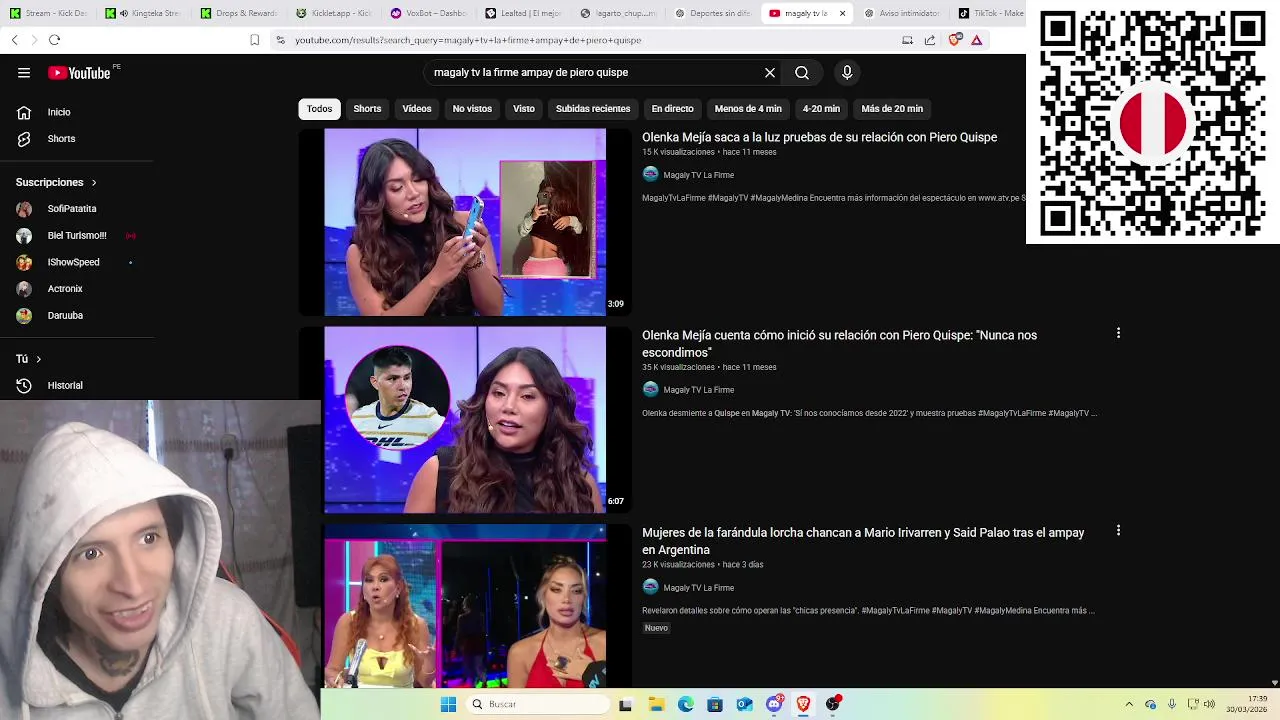Clear the search query with the X
Screen dimensions: 1280x720
coord(770,72)
